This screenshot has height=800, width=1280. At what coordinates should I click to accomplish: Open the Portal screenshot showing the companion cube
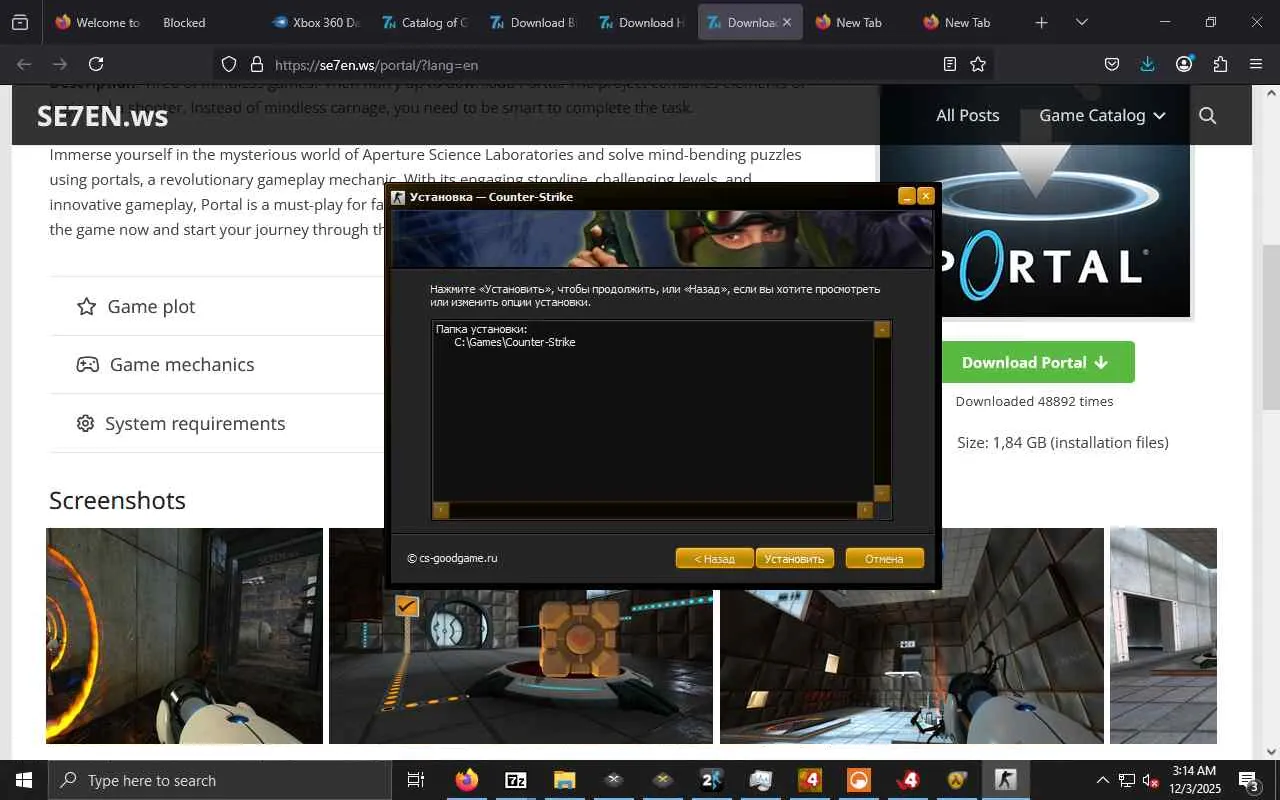pyautogui.click(x=521, y=665)
